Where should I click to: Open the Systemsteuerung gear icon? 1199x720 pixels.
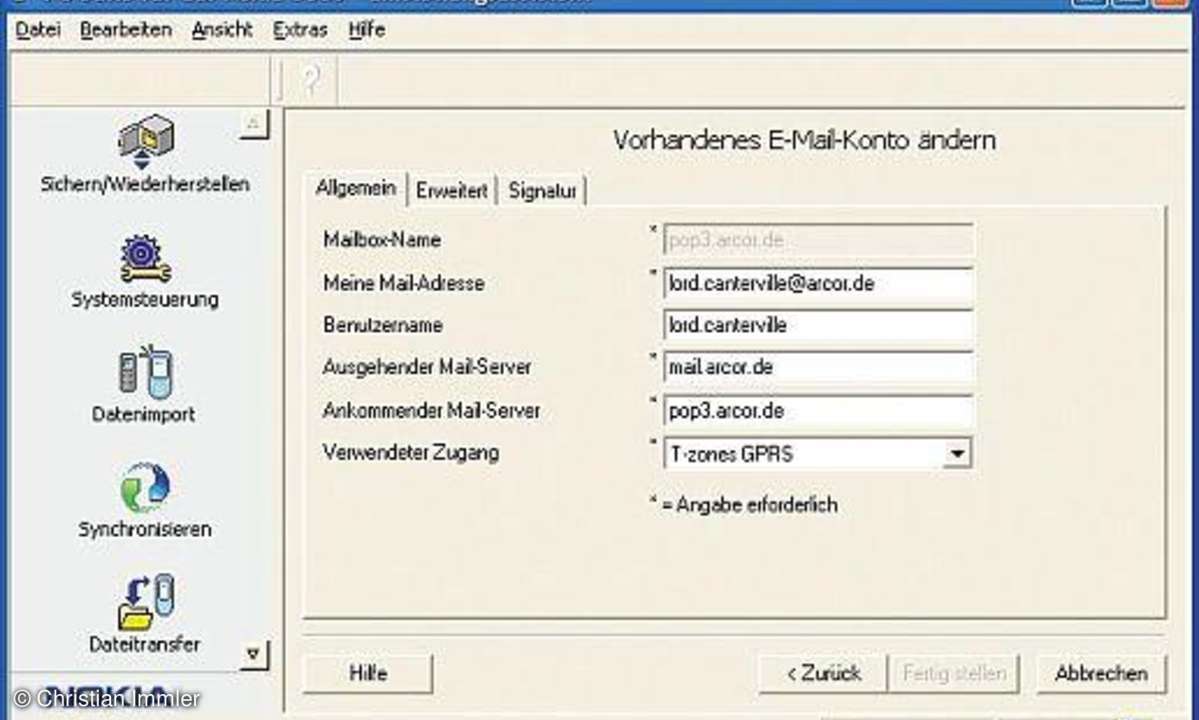click(x=145, y=258)
